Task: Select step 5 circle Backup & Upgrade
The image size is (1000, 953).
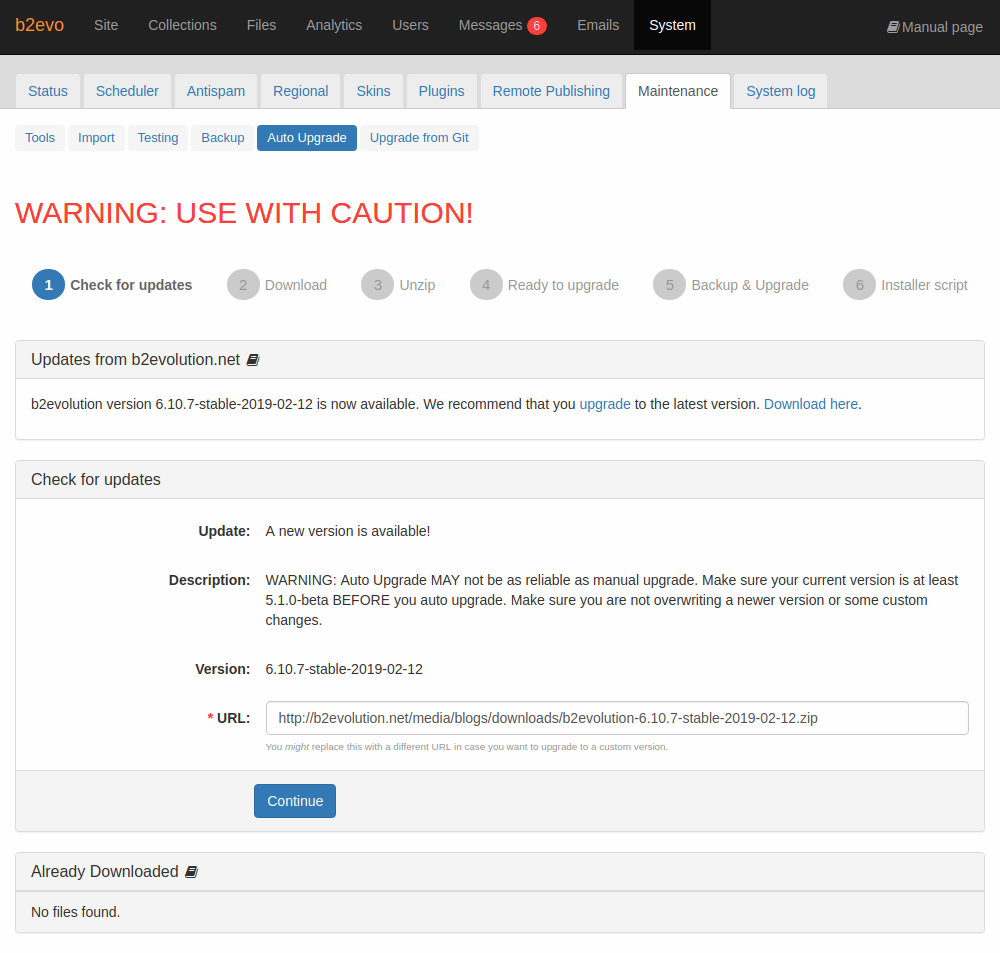Action: pos(670,284)
